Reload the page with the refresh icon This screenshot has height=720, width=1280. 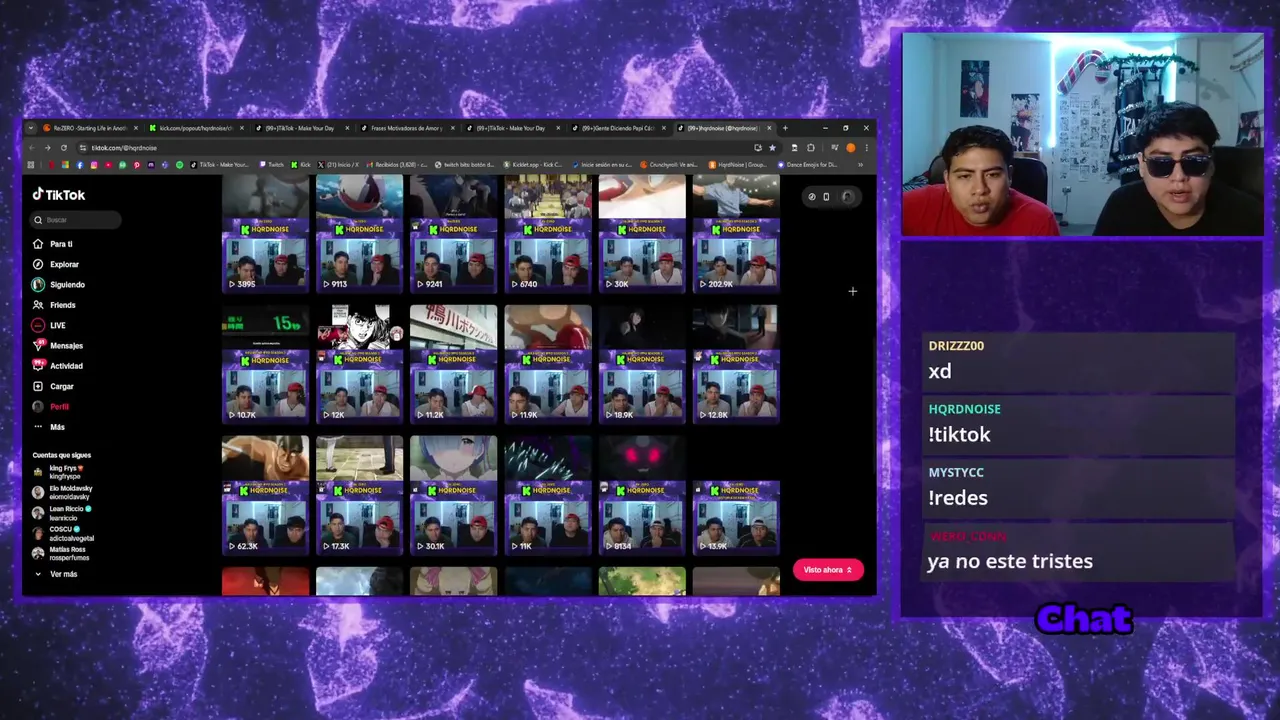coord(62,148)
